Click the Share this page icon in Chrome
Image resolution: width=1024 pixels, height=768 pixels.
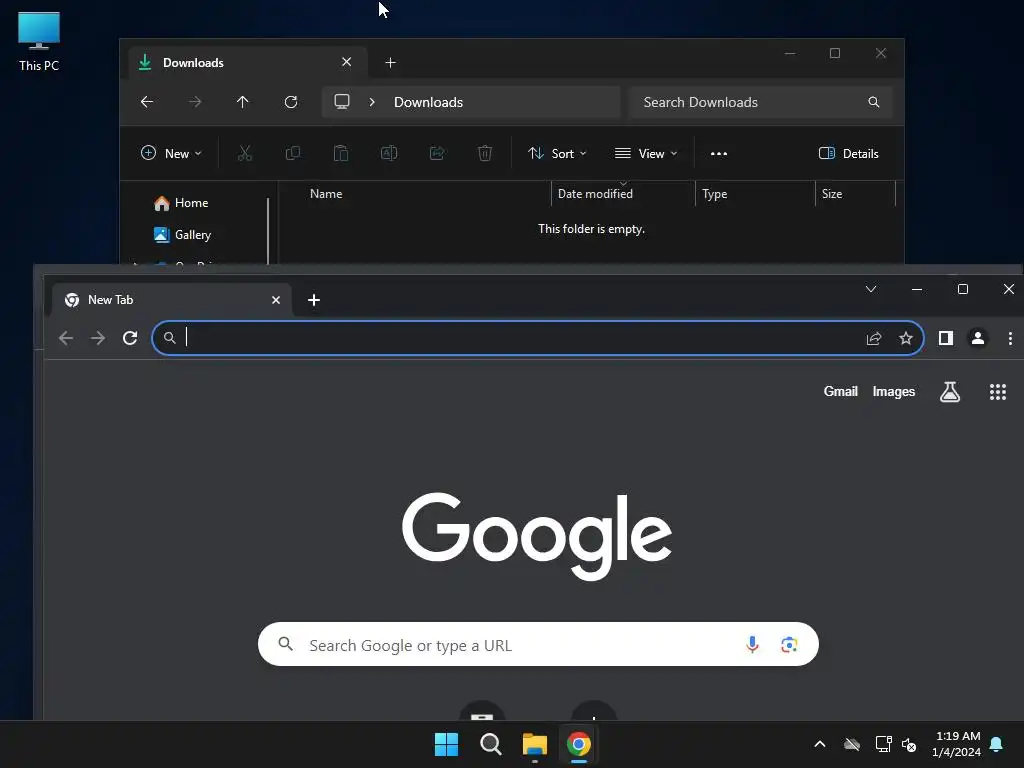tap(874, 338)
